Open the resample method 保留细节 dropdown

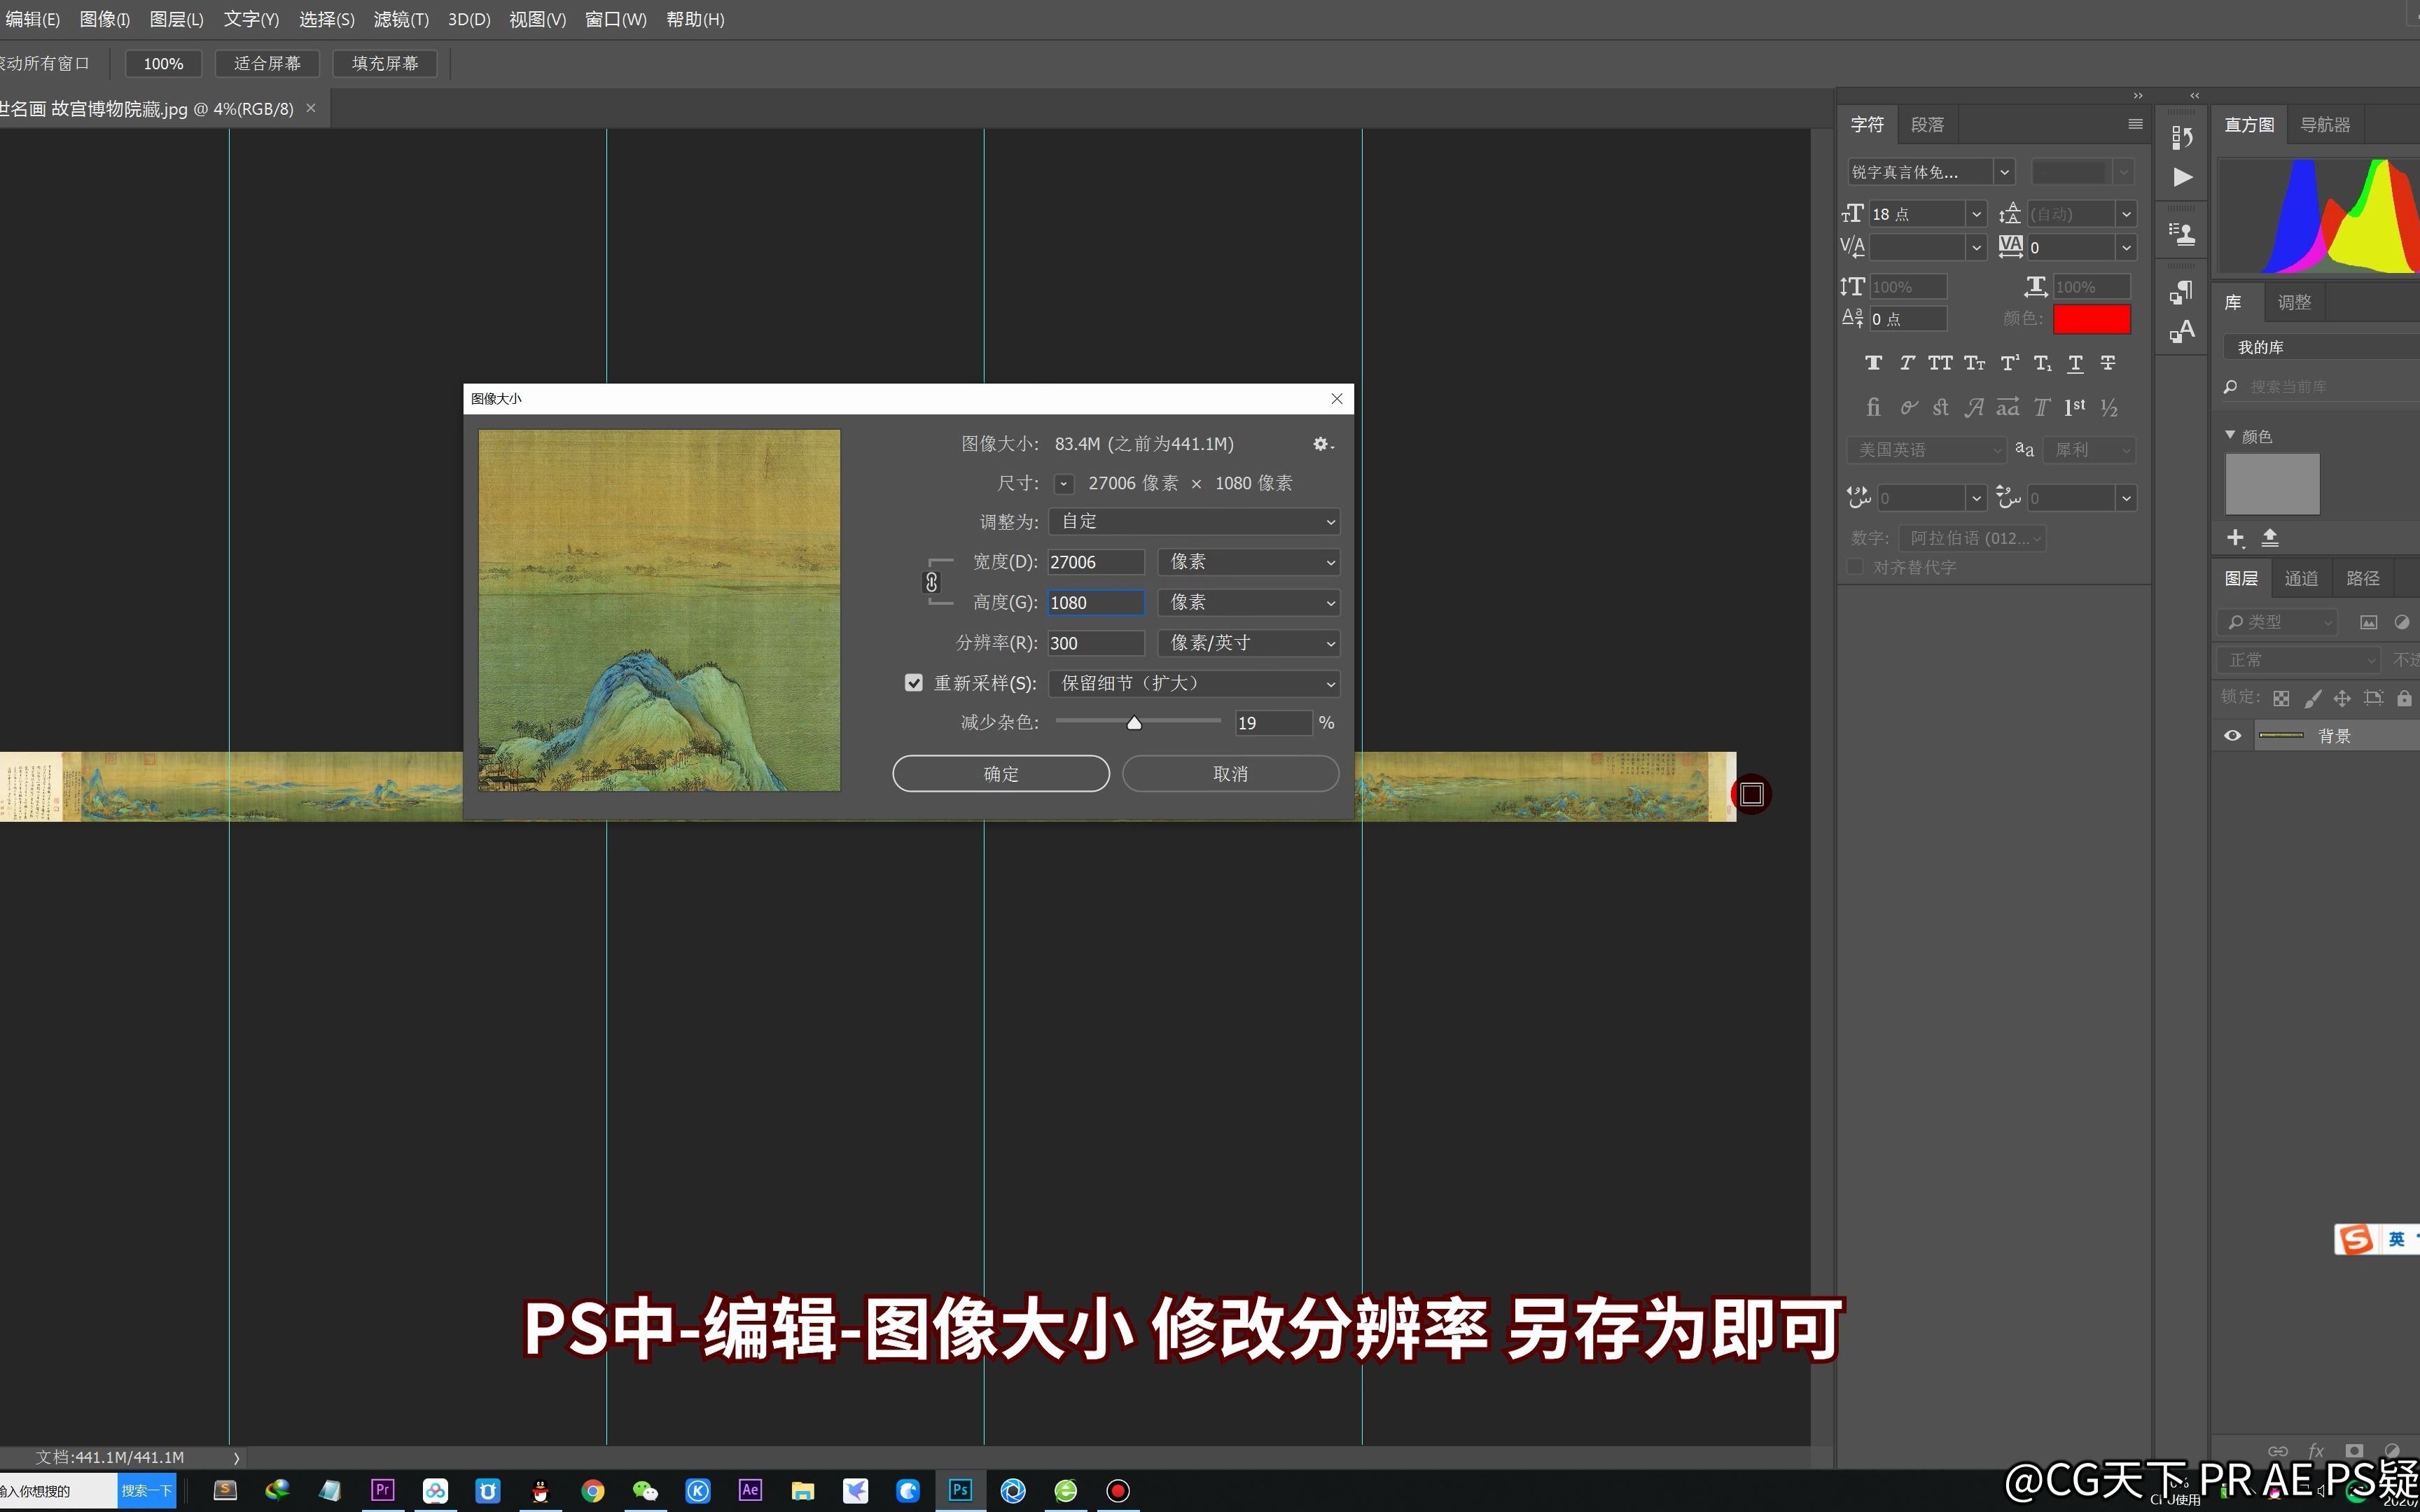[1194, 684]
